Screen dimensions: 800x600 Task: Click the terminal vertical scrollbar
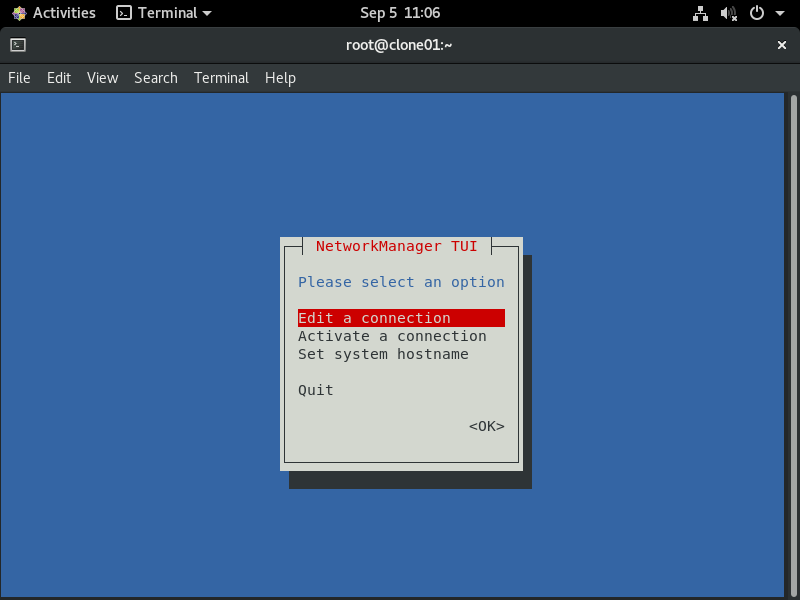click(x=793, y=345)
